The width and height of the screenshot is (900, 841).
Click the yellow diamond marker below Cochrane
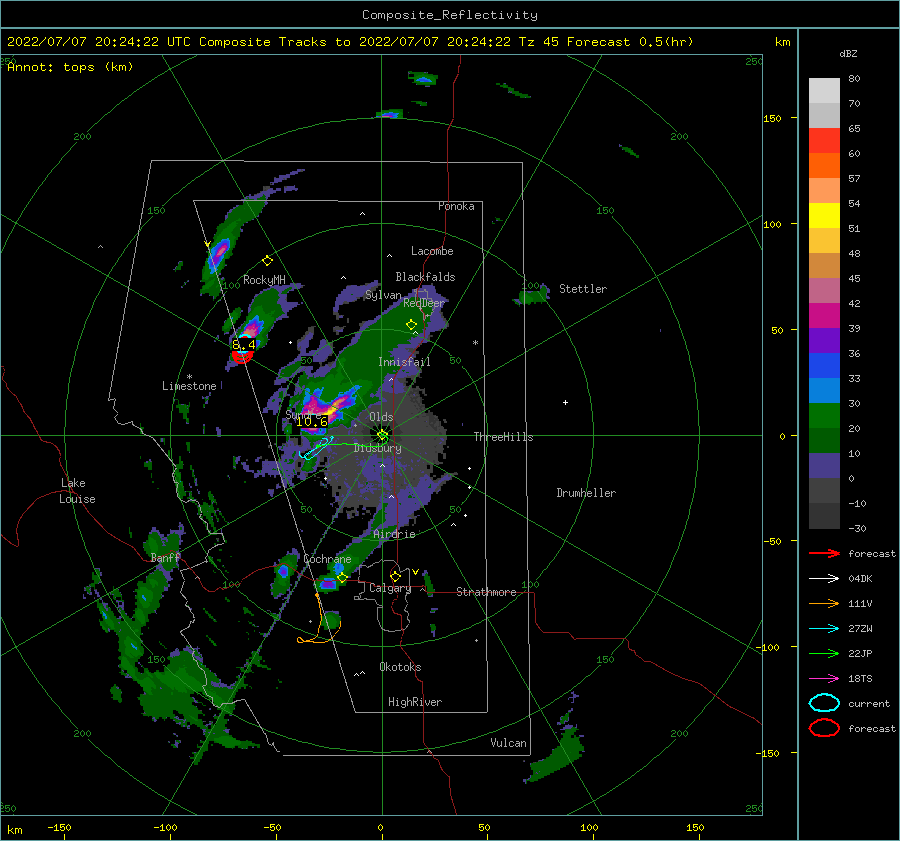point(342,577)
